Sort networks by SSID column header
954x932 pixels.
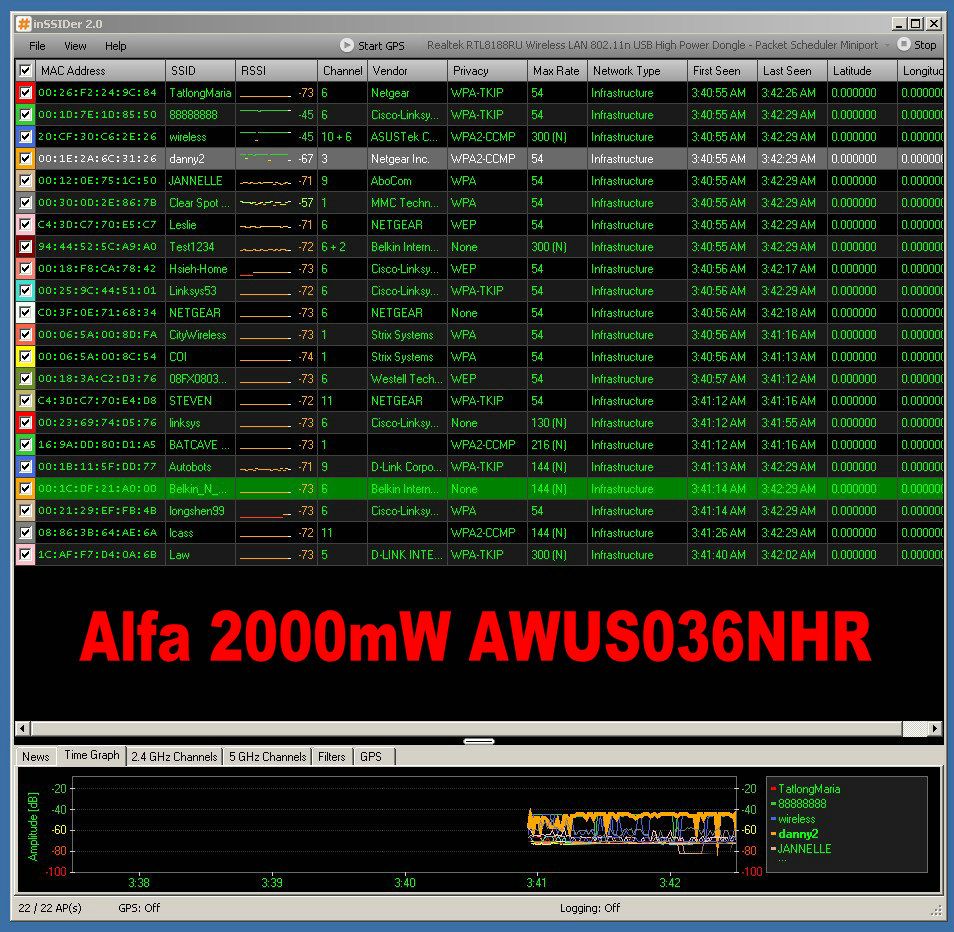click(x=200, y=71)
